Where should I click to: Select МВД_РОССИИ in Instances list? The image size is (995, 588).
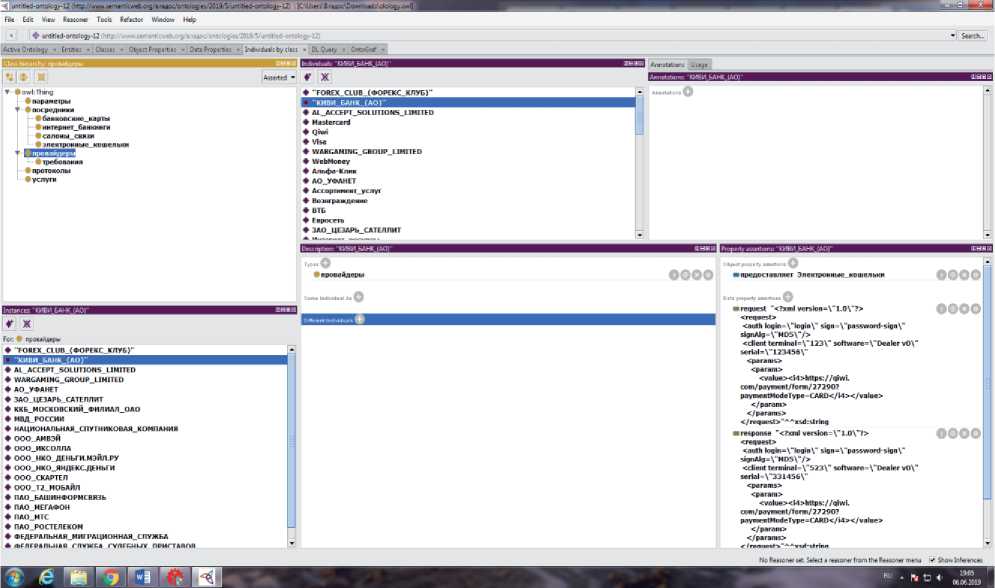tap(39, 419)
